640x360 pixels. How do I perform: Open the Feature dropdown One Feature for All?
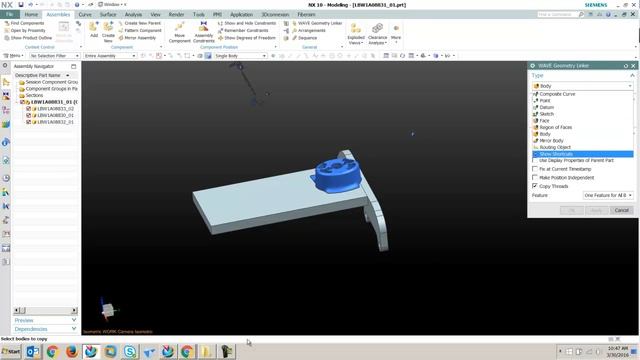[608, 196]
